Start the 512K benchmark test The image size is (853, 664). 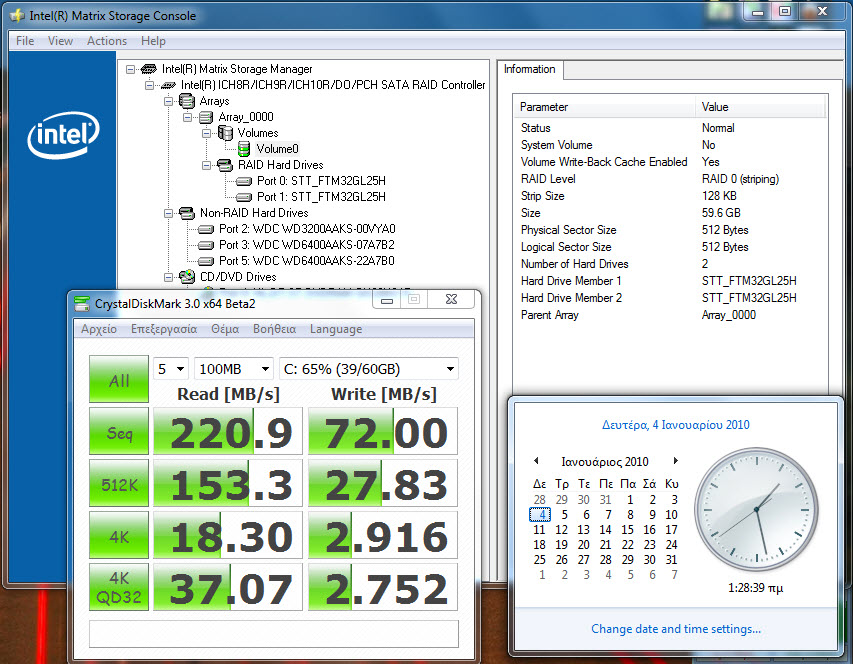point(119,483)
